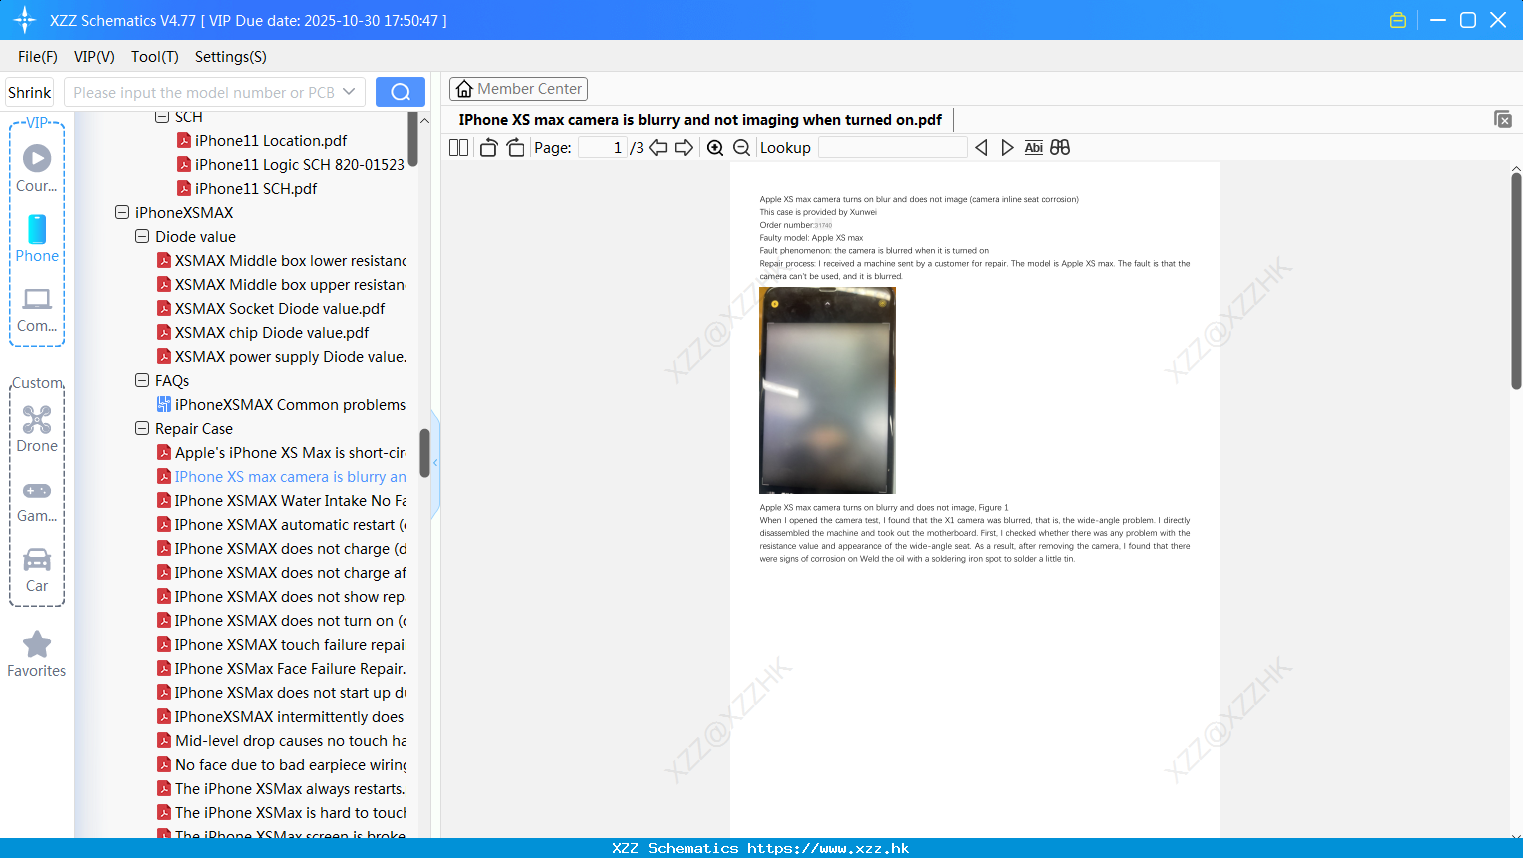Collapse the Diode value folder
Viewport: 1523px width, 858px height.
point(142,236)
